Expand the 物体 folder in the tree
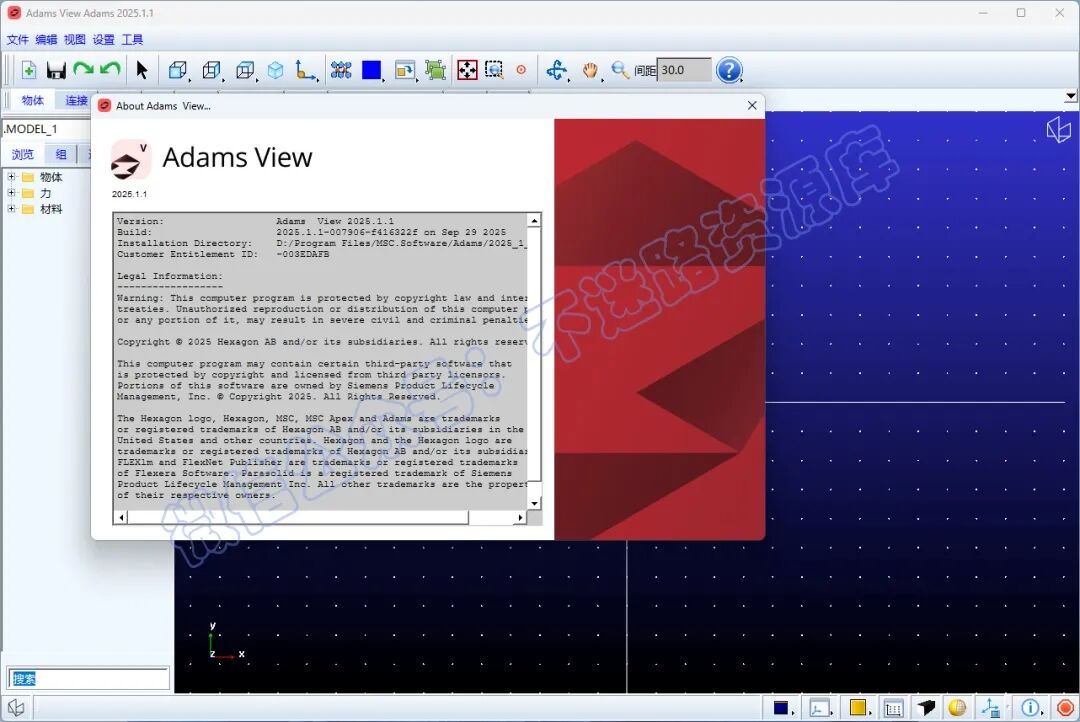 (11, 177)
